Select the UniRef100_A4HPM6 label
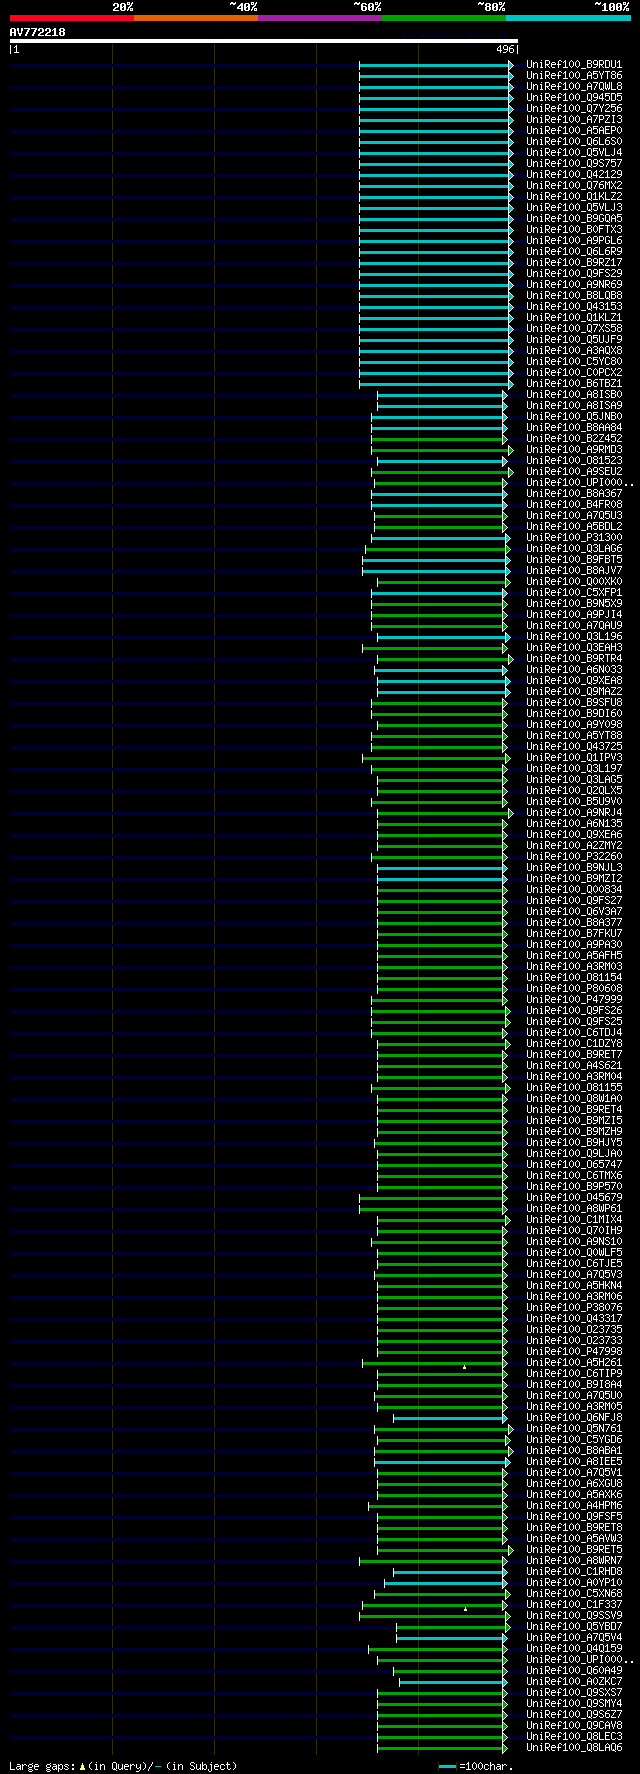This screenshot has width=640, height=1774. [x=574, y=1506]
